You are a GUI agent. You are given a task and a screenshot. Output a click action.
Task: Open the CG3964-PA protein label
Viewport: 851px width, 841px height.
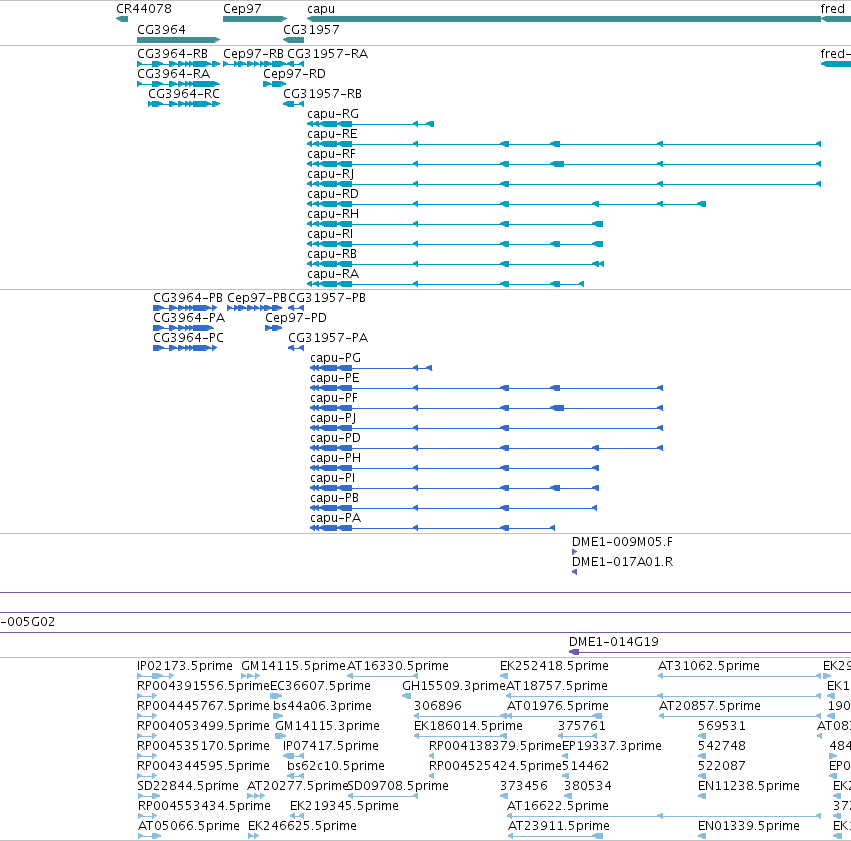tap(189, 318)
